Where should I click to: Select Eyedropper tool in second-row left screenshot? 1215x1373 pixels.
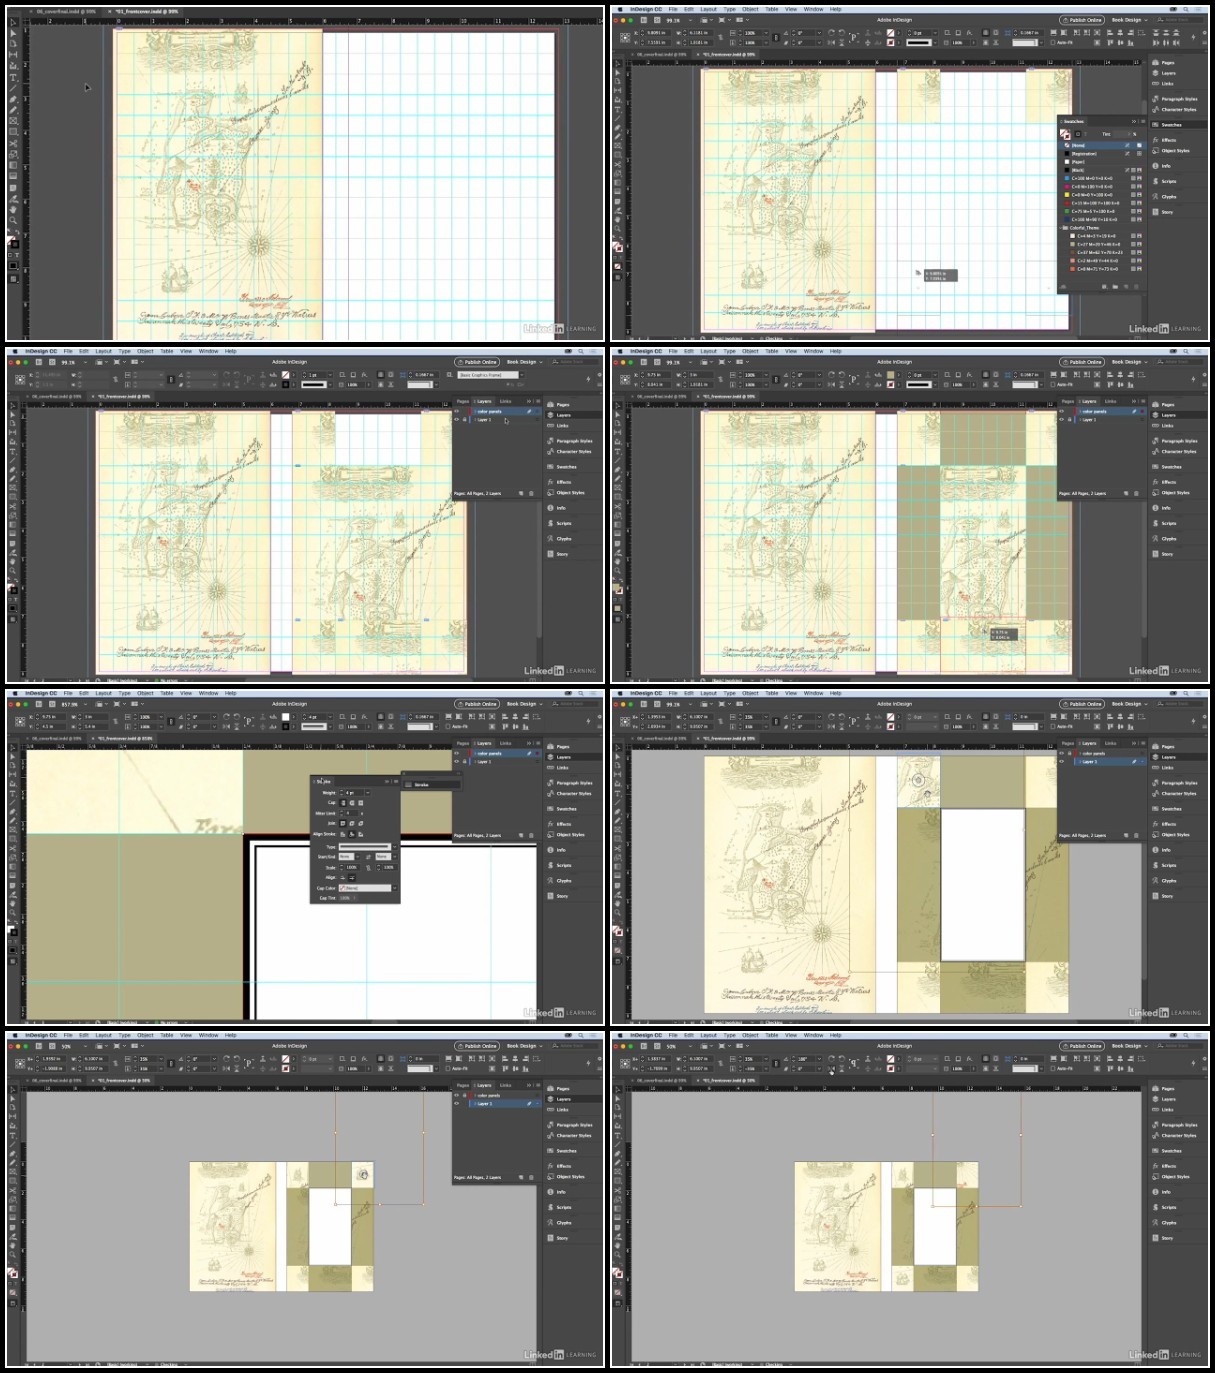click(13, 553)
